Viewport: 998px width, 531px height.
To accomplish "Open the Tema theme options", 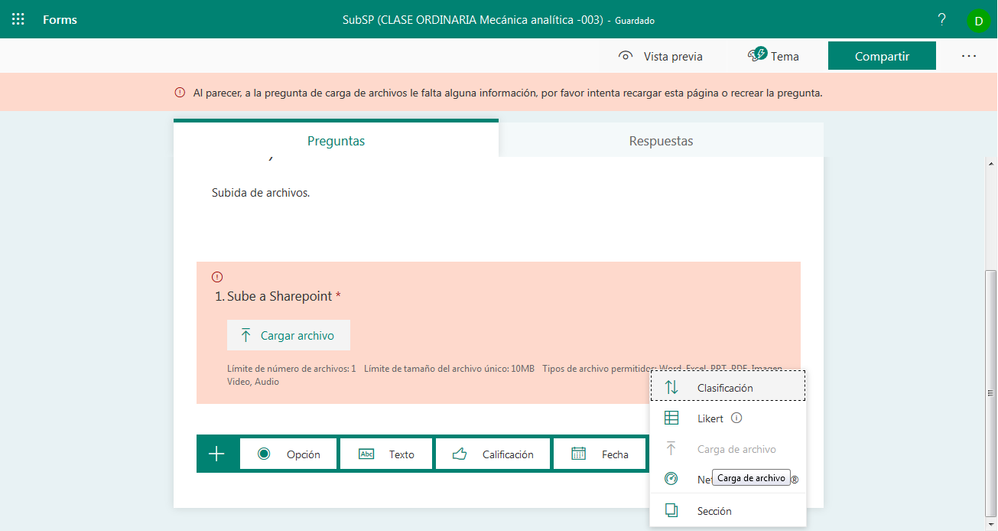I will tap(773, 56).
